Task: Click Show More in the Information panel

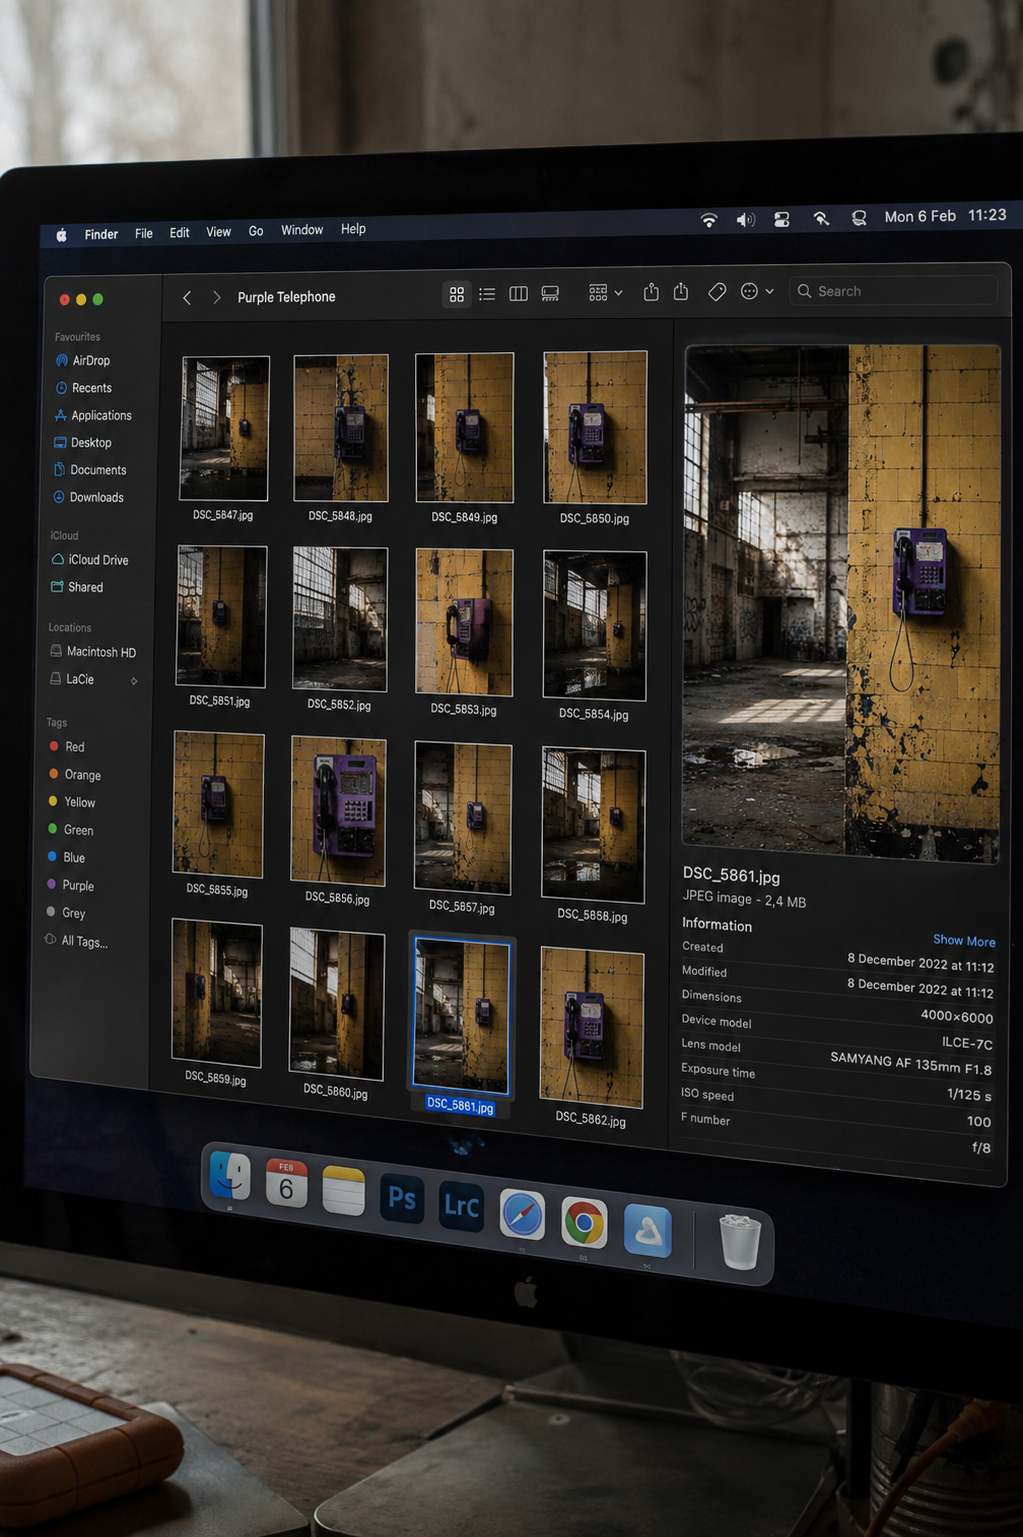Action: 964,941
